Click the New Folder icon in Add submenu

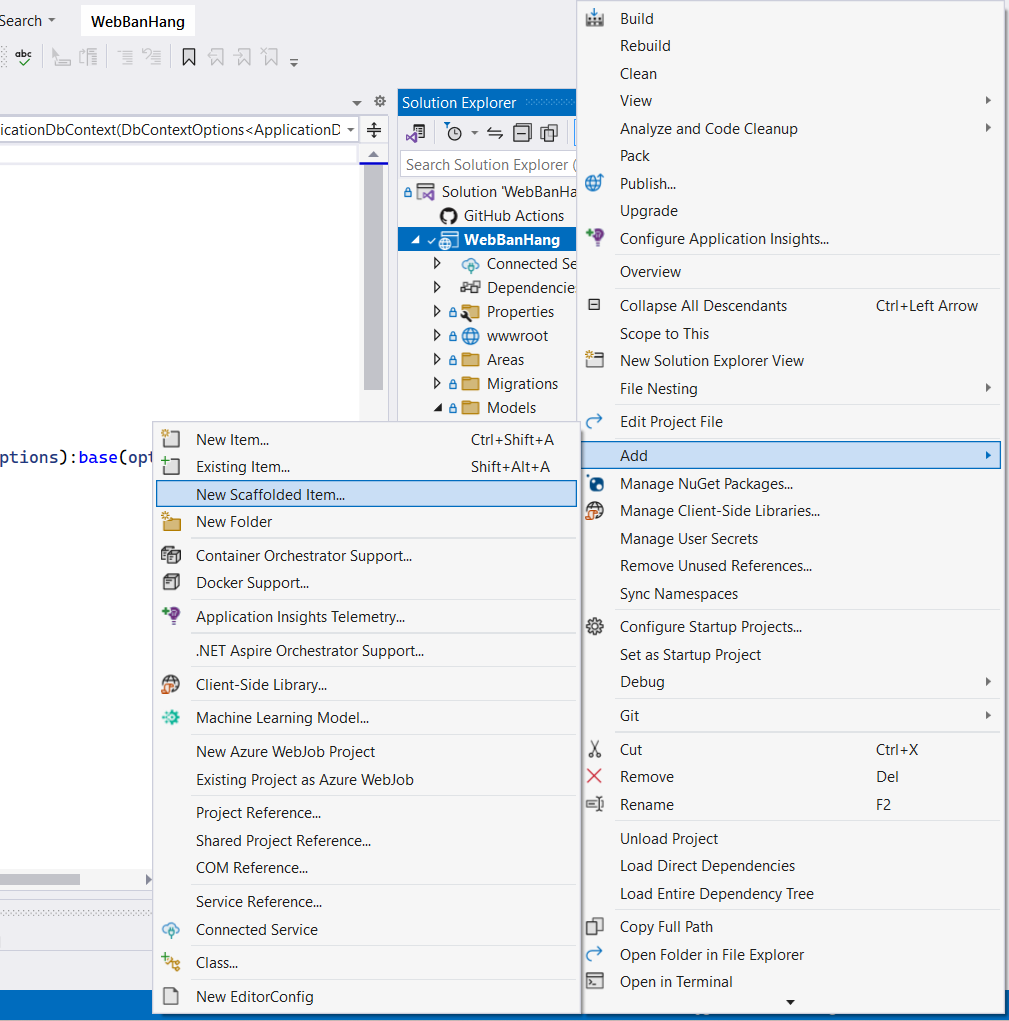[x=171, y=521]
